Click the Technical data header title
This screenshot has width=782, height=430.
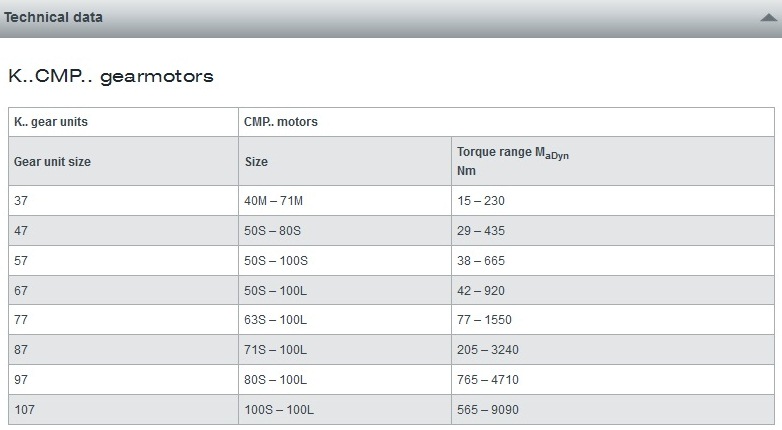(x=52, y=17)
